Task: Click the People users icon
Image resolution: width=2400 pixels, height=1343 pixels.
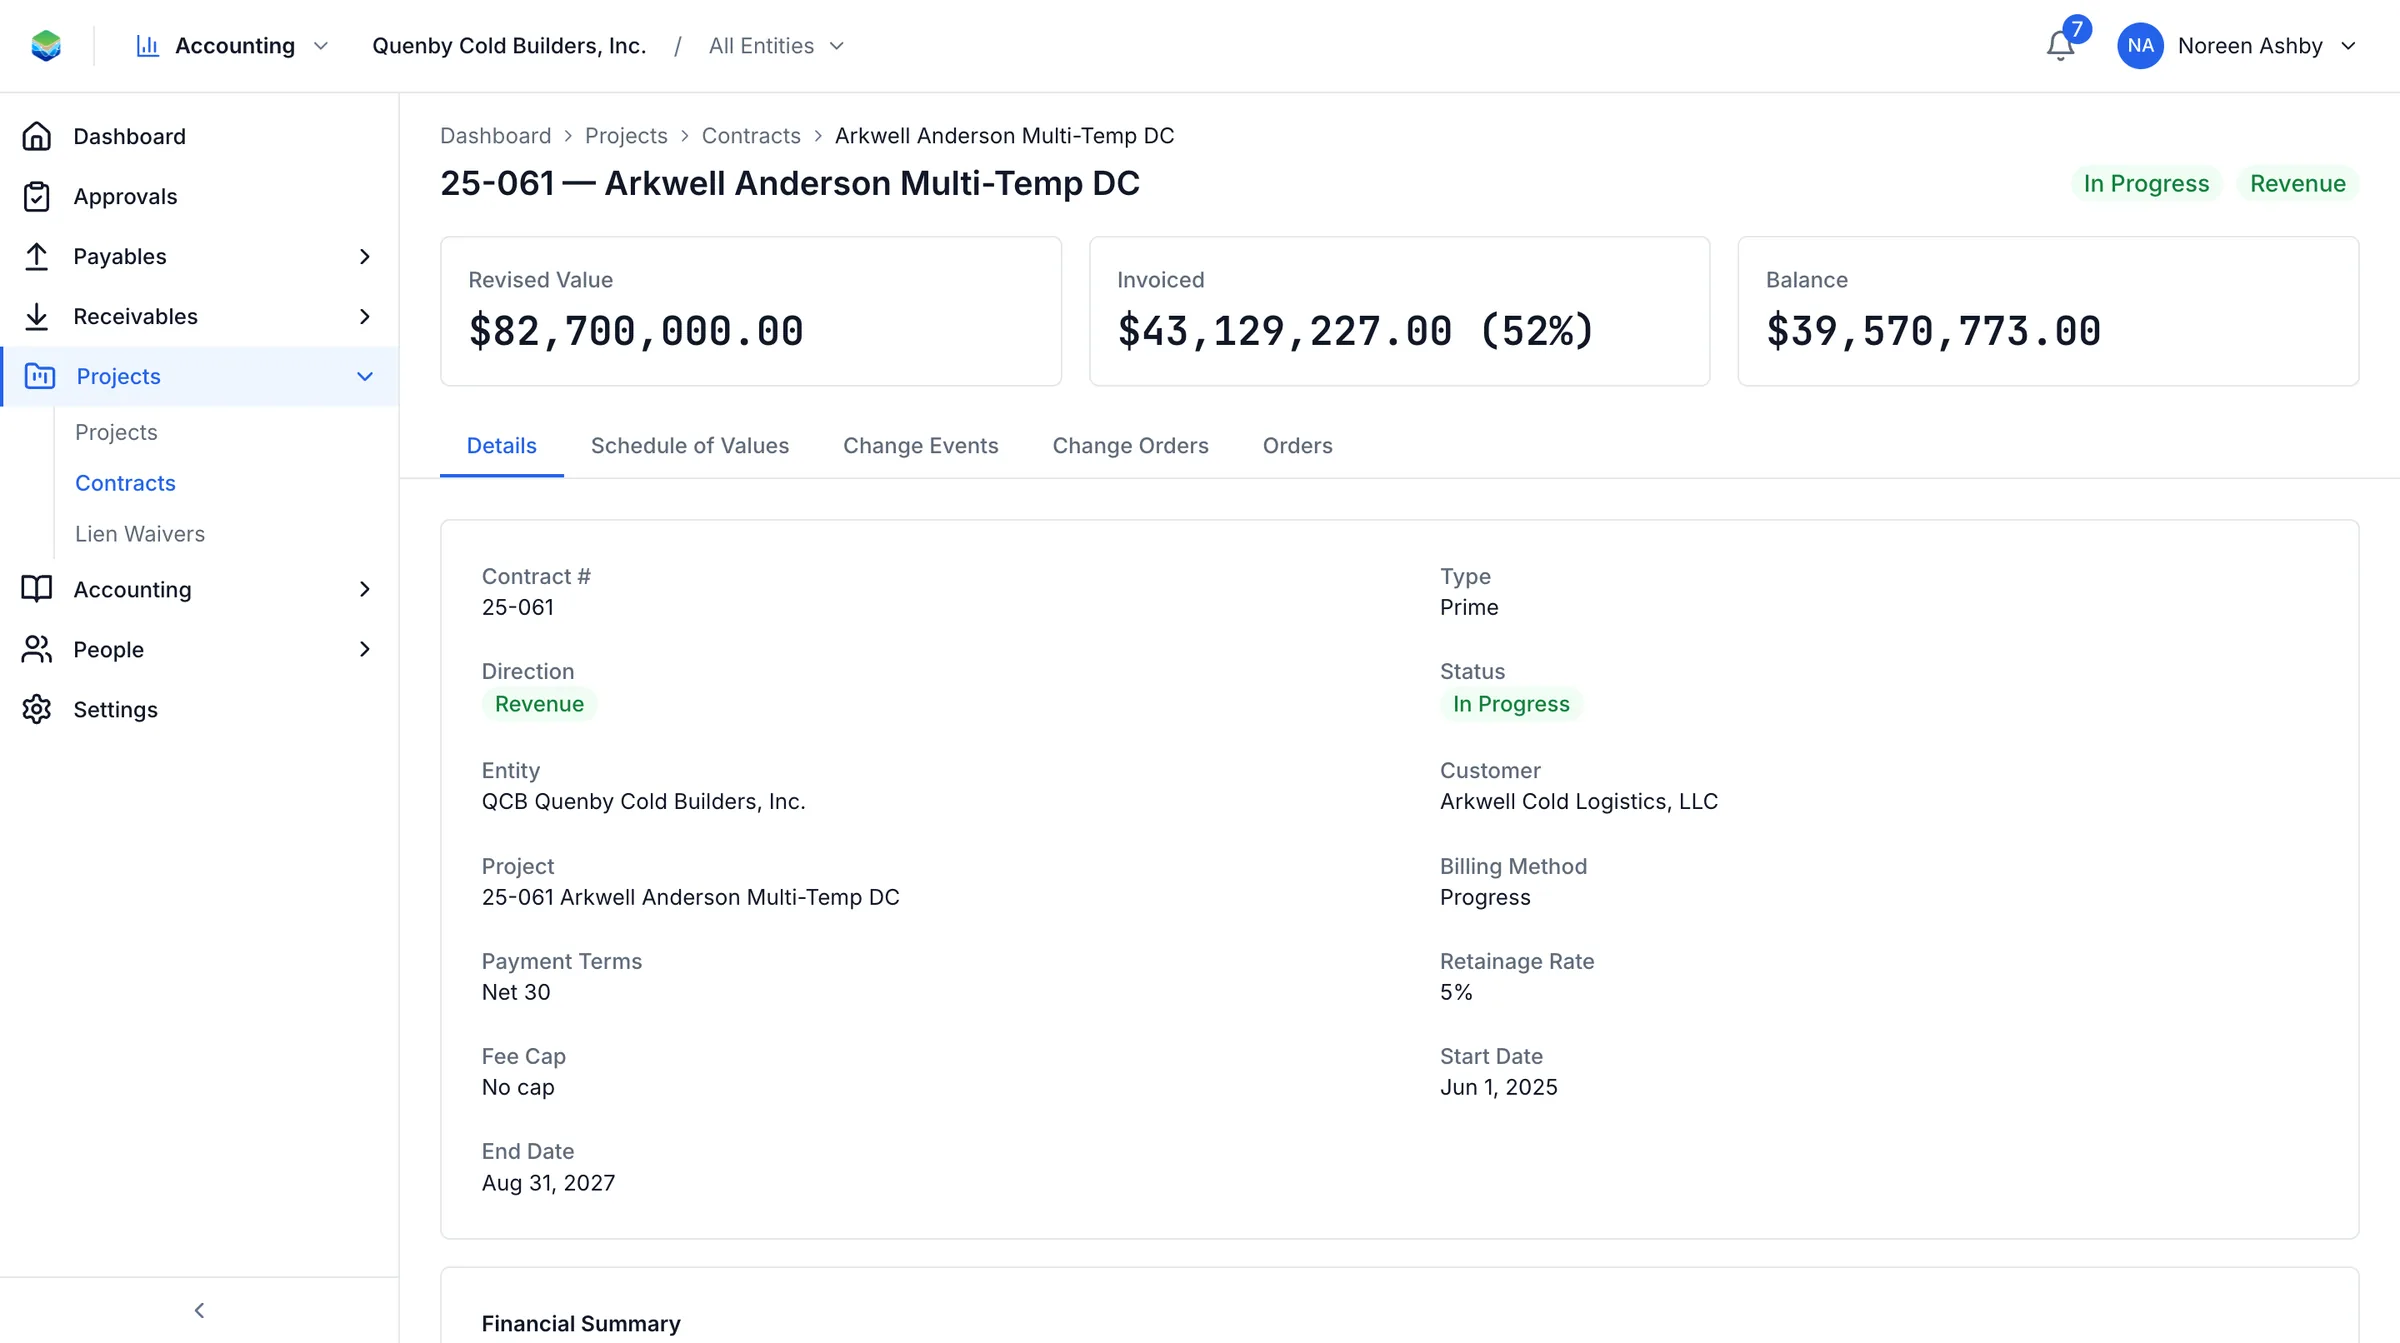Action: click(x=37, y=649)
